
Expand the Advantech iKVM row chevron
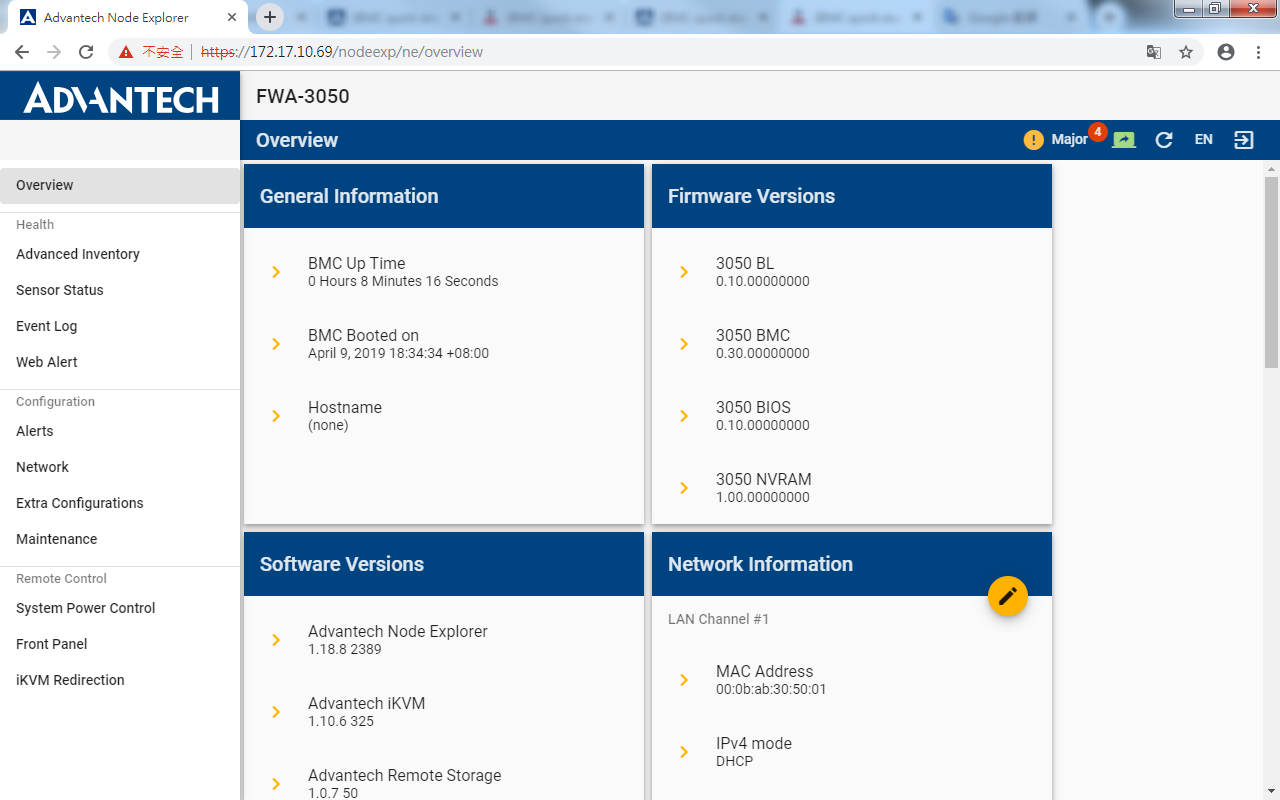[x=276, y=712]
